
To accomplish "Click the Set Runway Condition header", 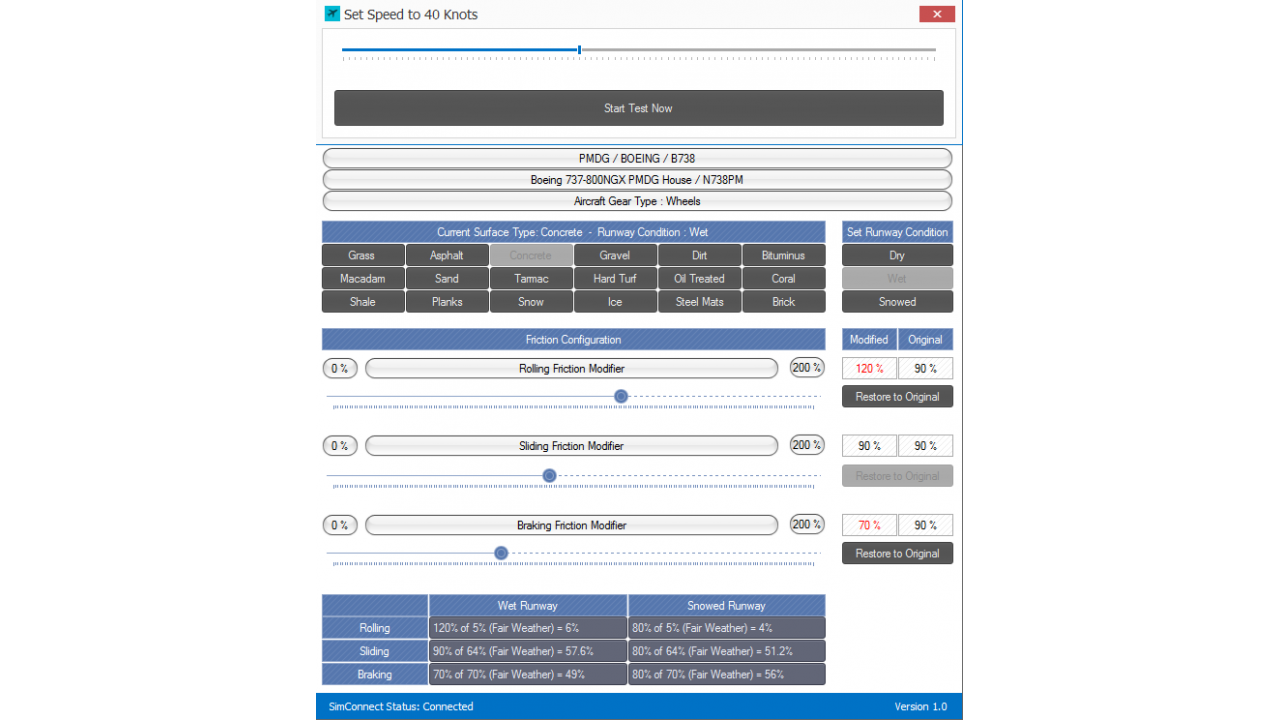I will tap(897, 232).
